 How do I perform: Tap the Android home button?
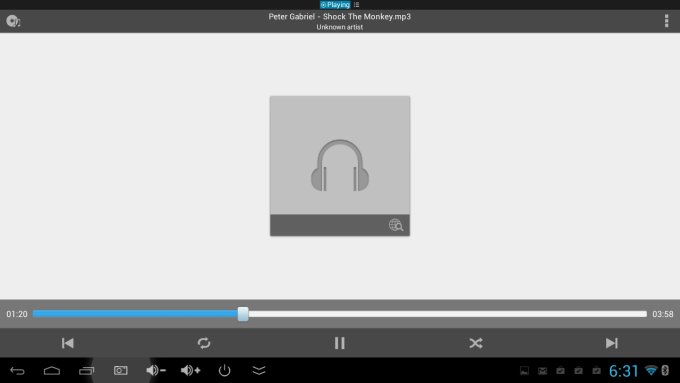pyautogui.click(x=52, y=370)
